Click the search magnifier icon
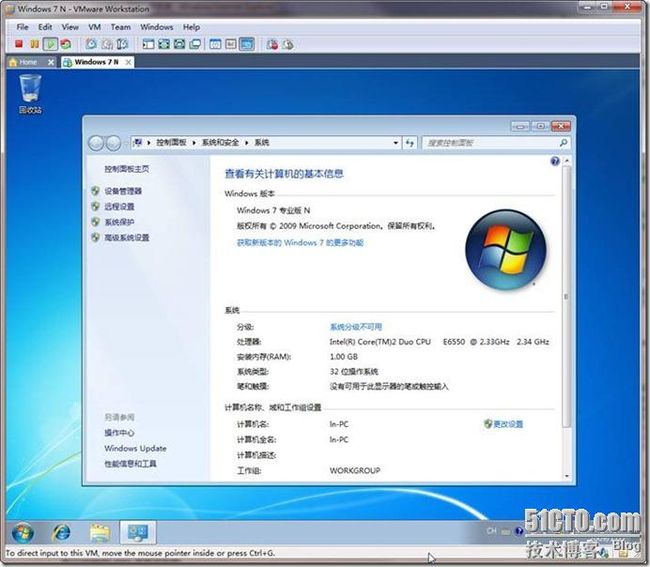This screenshot has width=650, height=567. point(563,143)
